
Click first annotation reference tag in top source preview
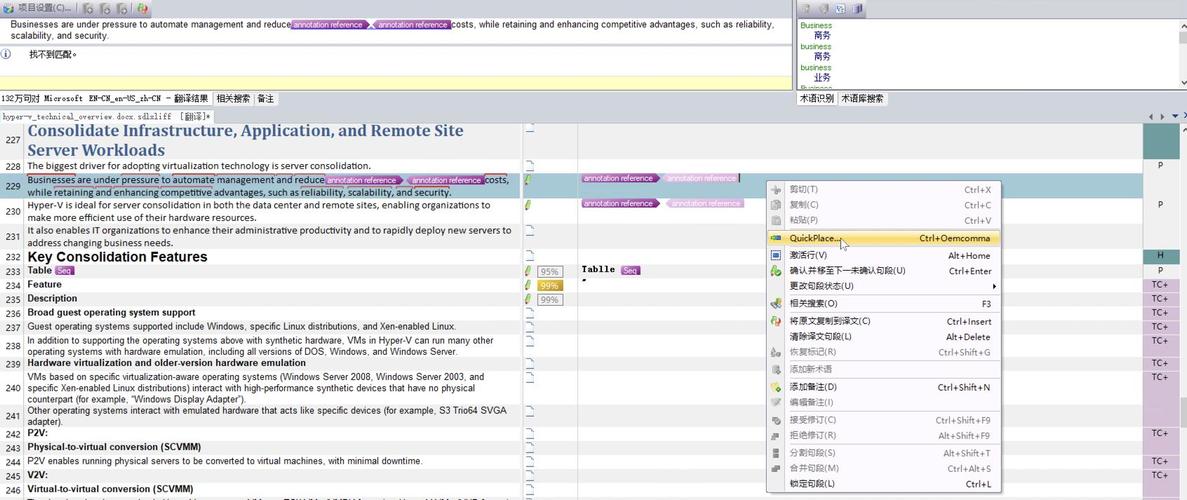[329, 25]
